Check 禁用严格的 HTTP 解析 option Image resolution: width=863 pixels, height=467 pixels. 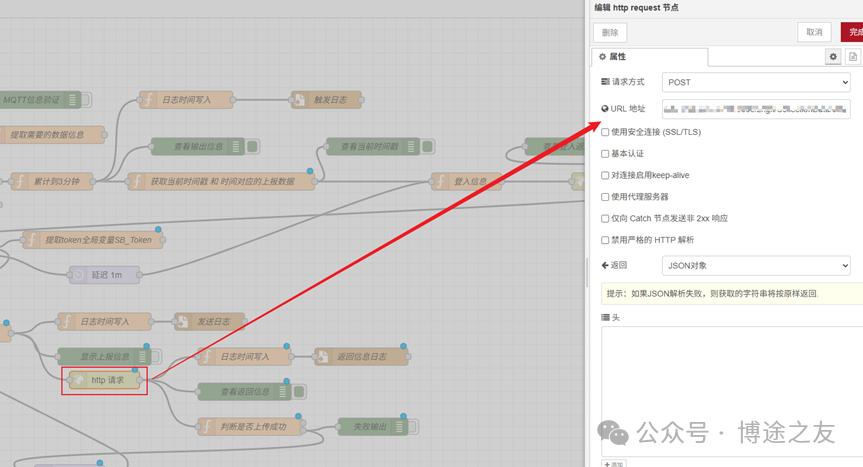(x=605, y=240)
